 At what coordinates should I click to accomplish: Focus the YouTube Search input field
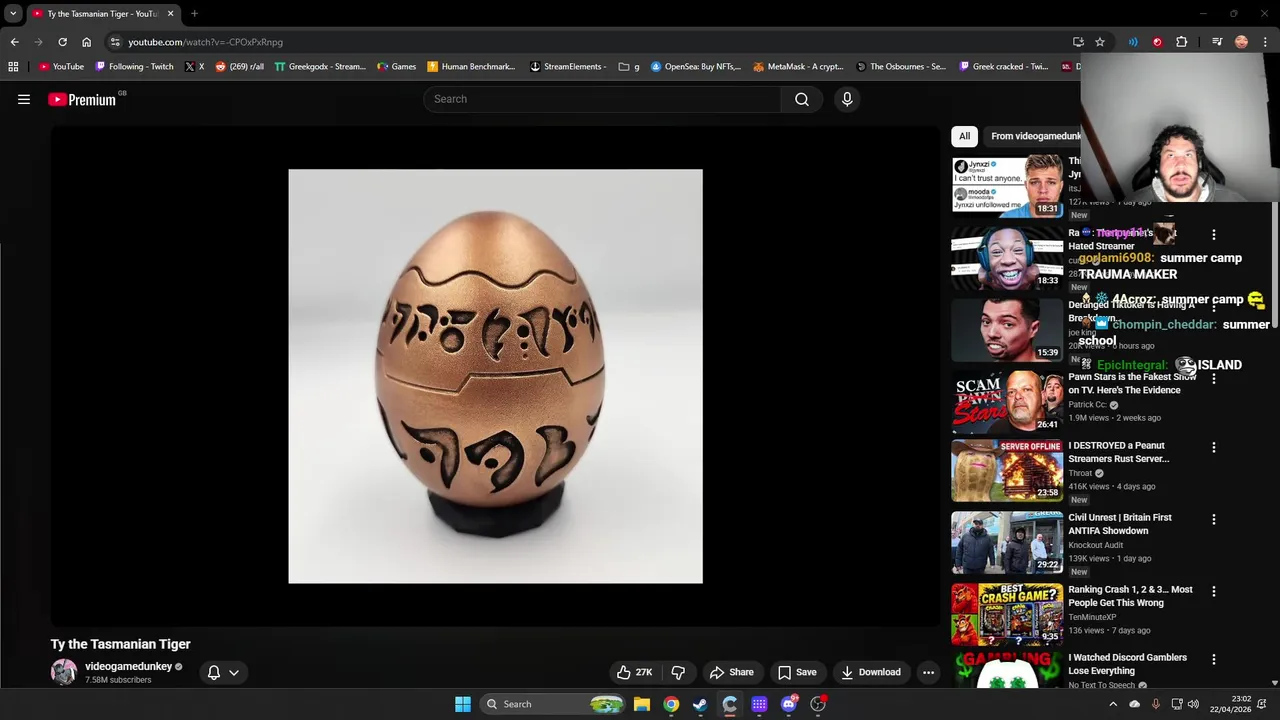603,99
